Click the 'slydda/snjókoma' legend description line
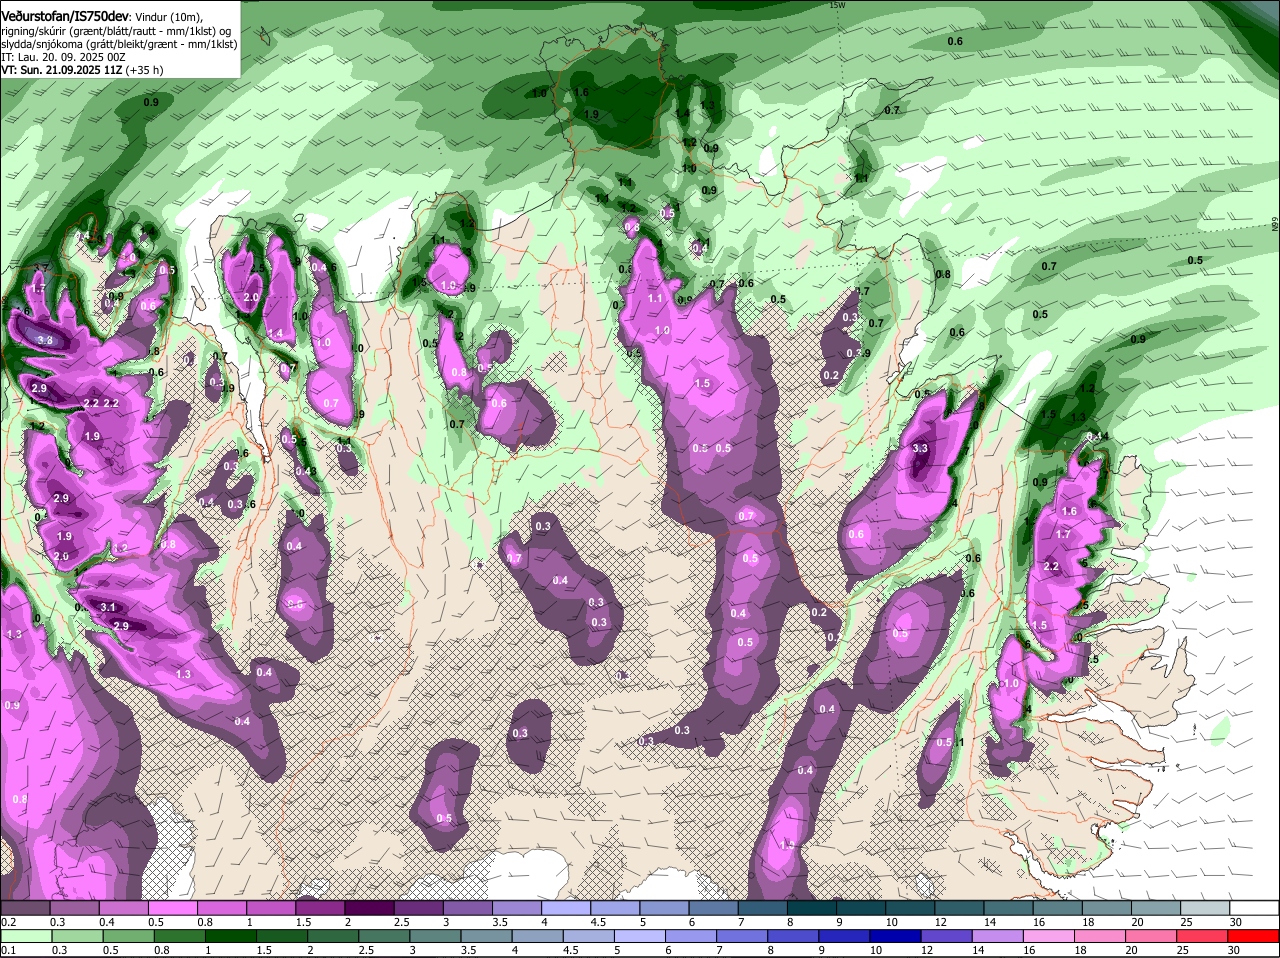The height and width of the screenshot is (958, 1280). point(119,44)
